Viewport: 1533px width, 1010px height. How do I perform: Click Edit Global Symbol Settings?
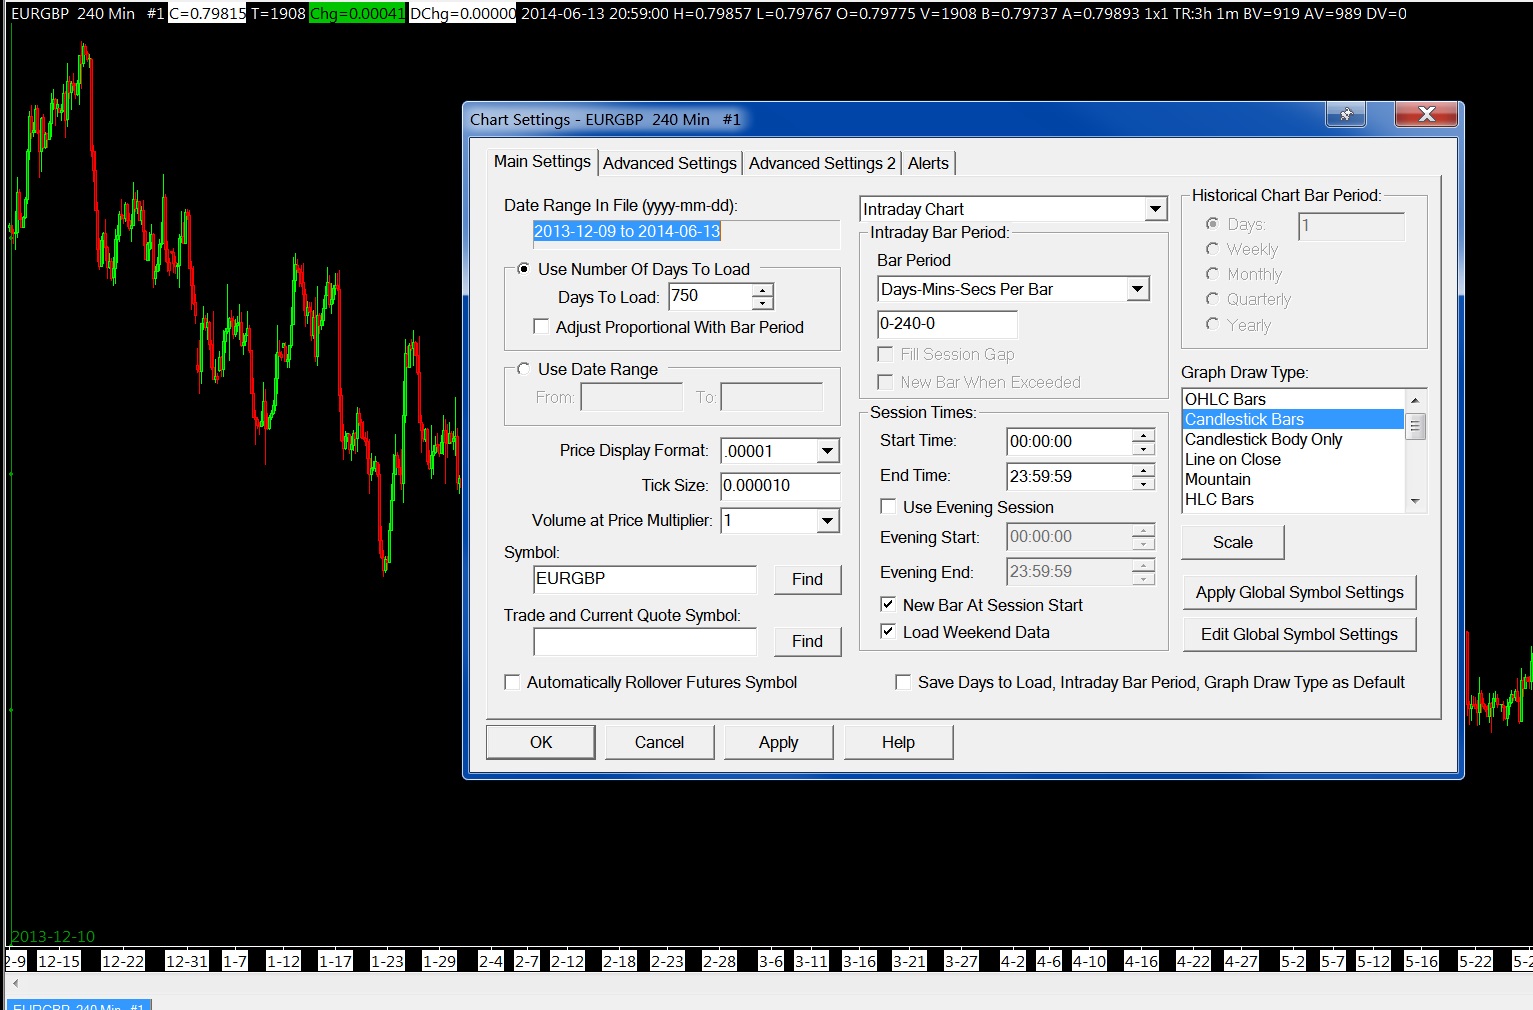(1299, 634)
